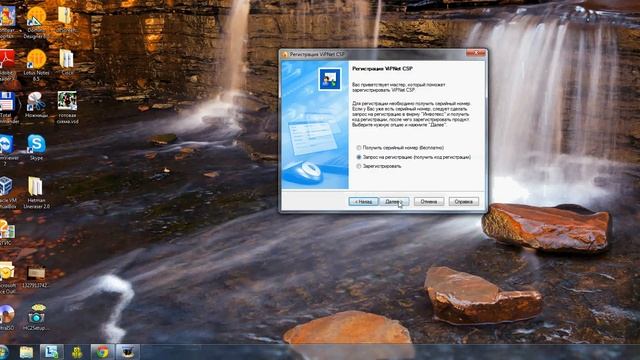Open the Windows Start menu
Screen dimensions: 640x360
click(3, 352)
